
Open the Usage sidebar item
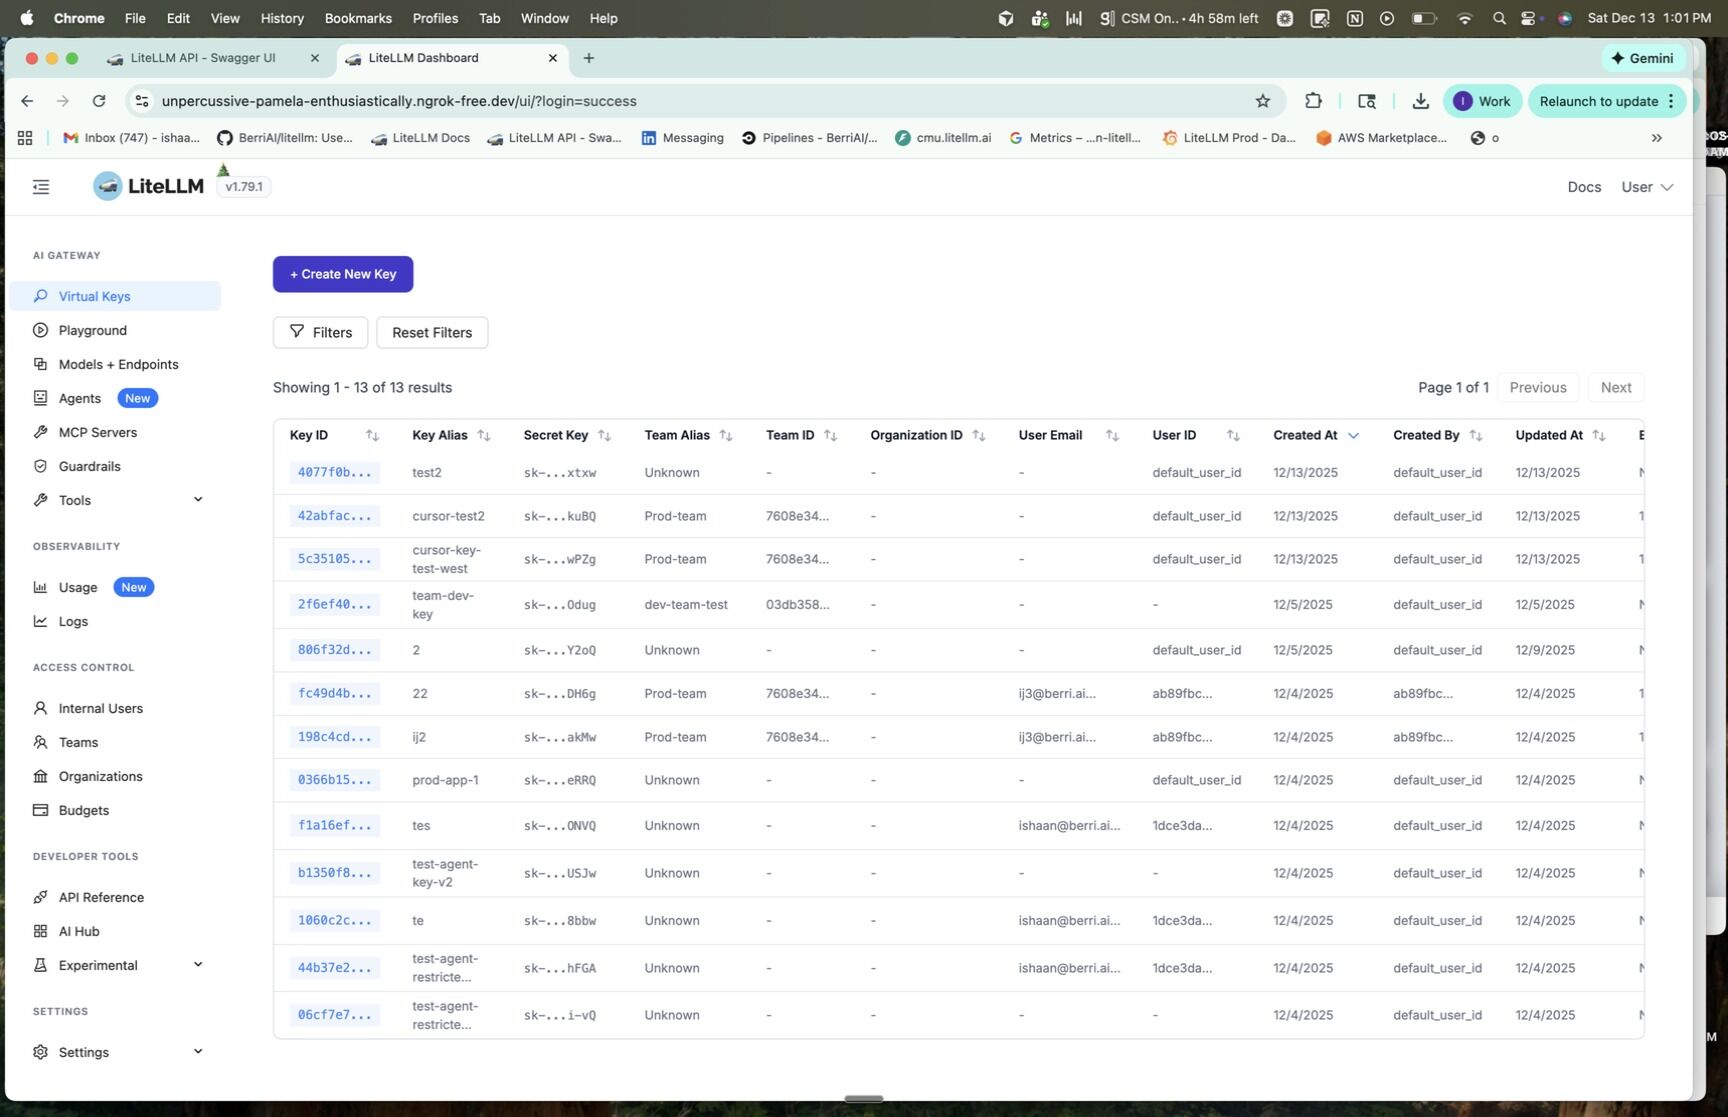[77, 587]
